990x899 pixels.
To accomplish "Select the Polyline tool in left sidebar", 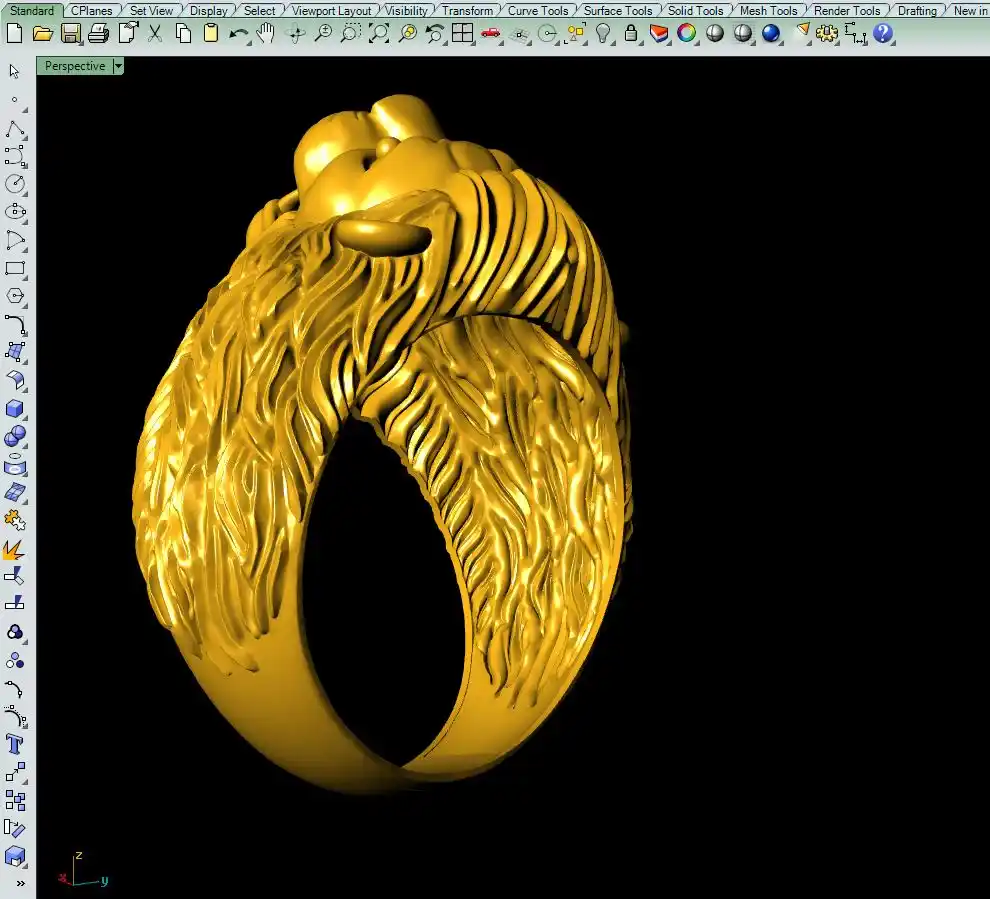I will (x=15, y=129).
